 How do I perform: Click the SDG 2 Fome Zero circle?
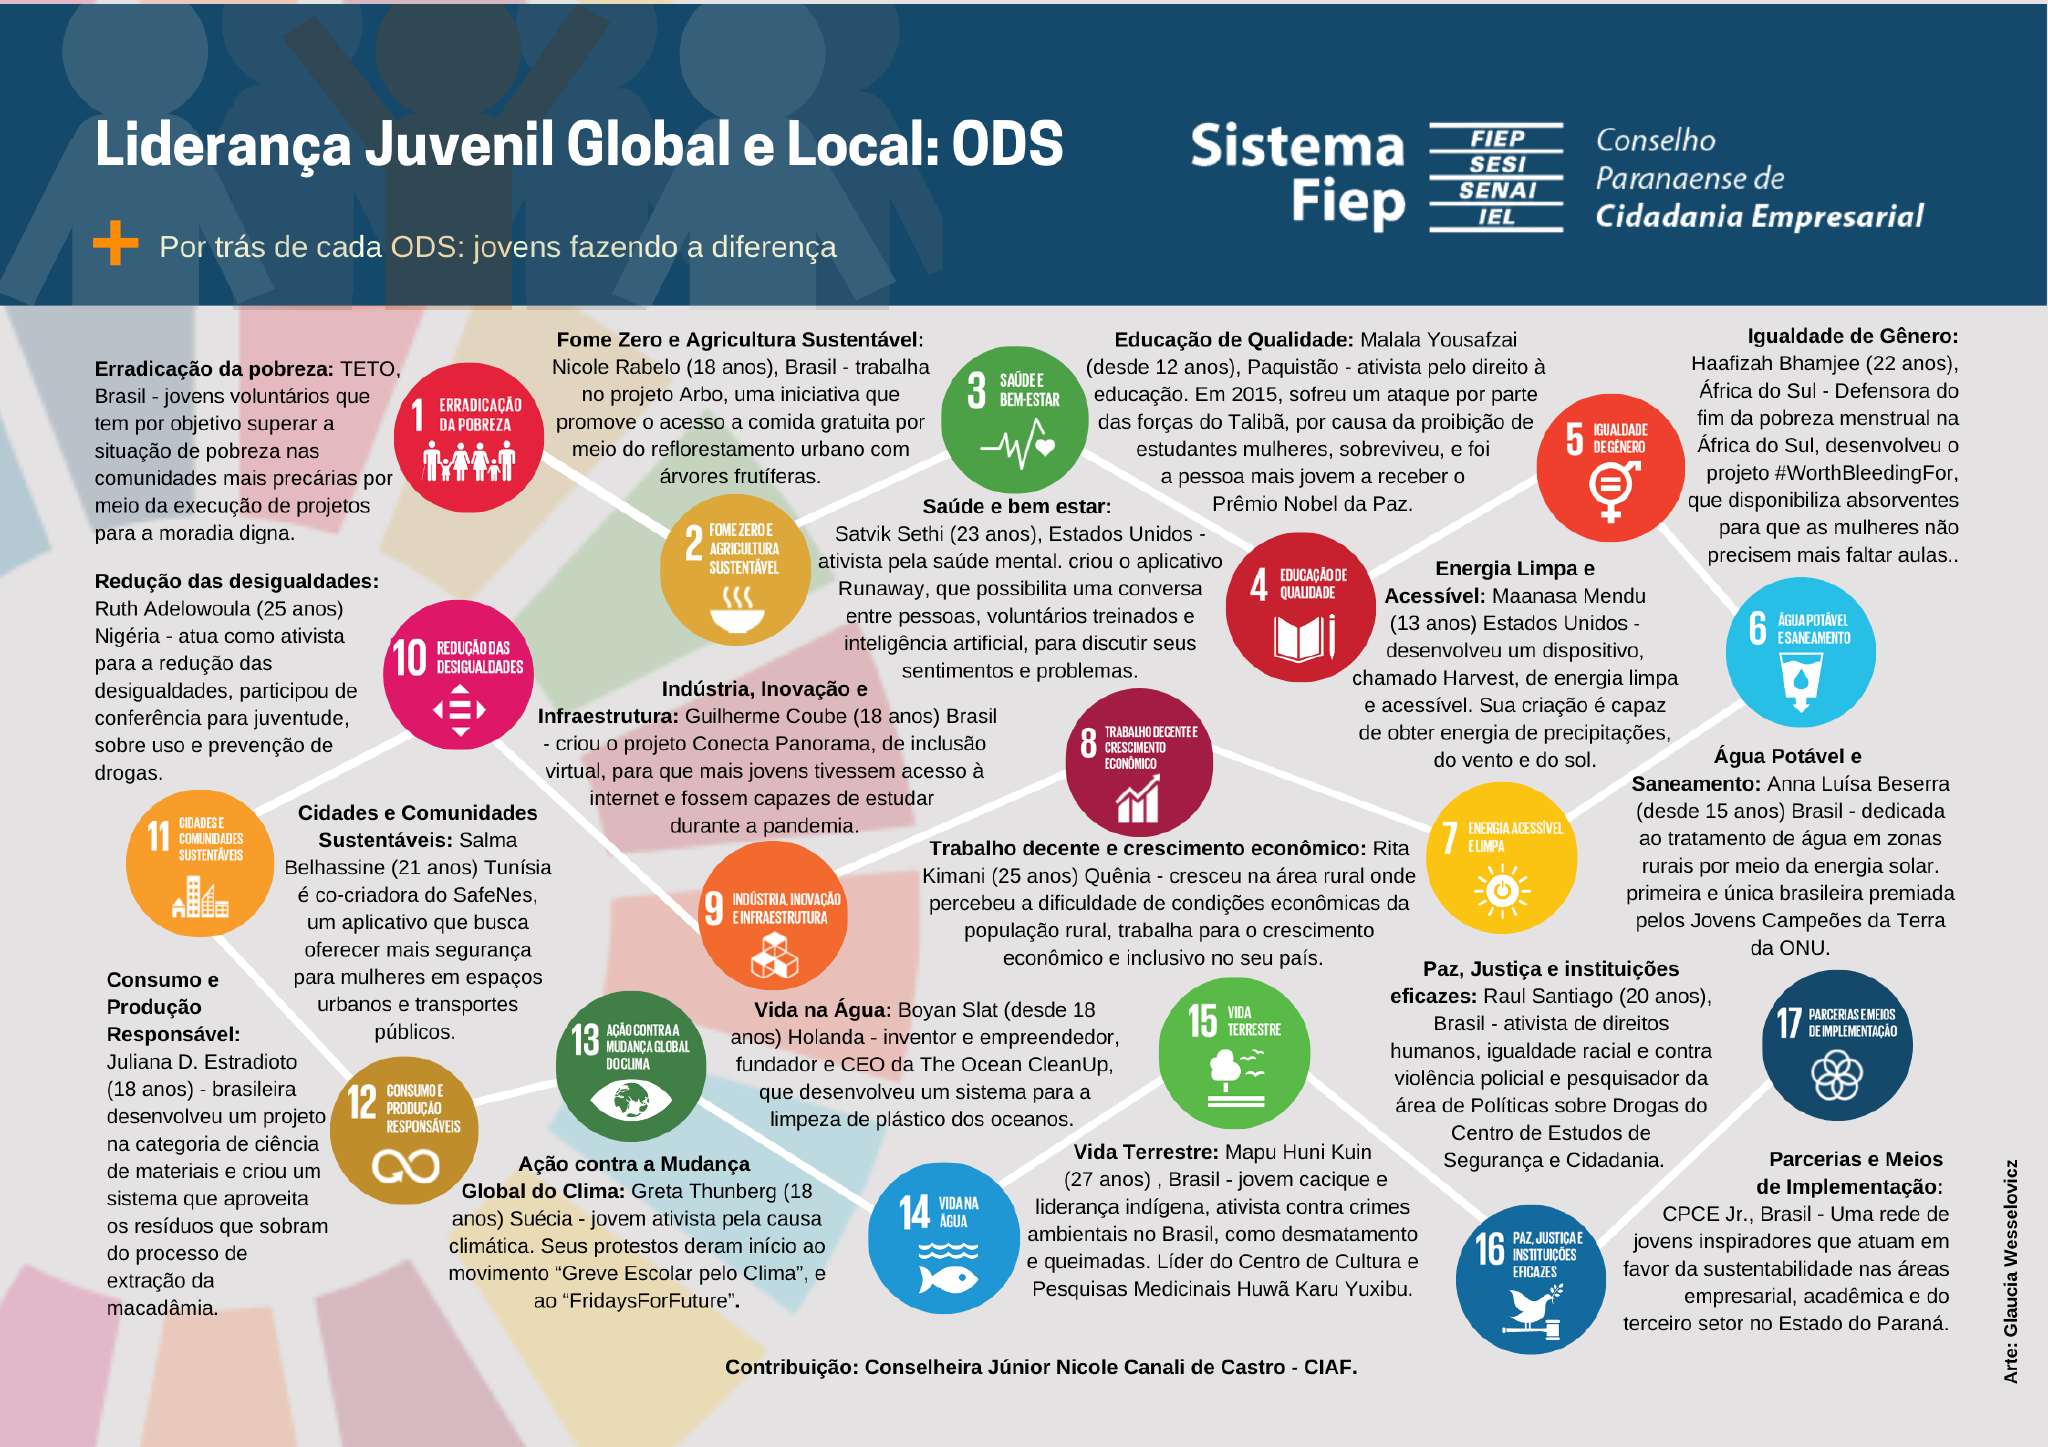click(x=735, y=569)
